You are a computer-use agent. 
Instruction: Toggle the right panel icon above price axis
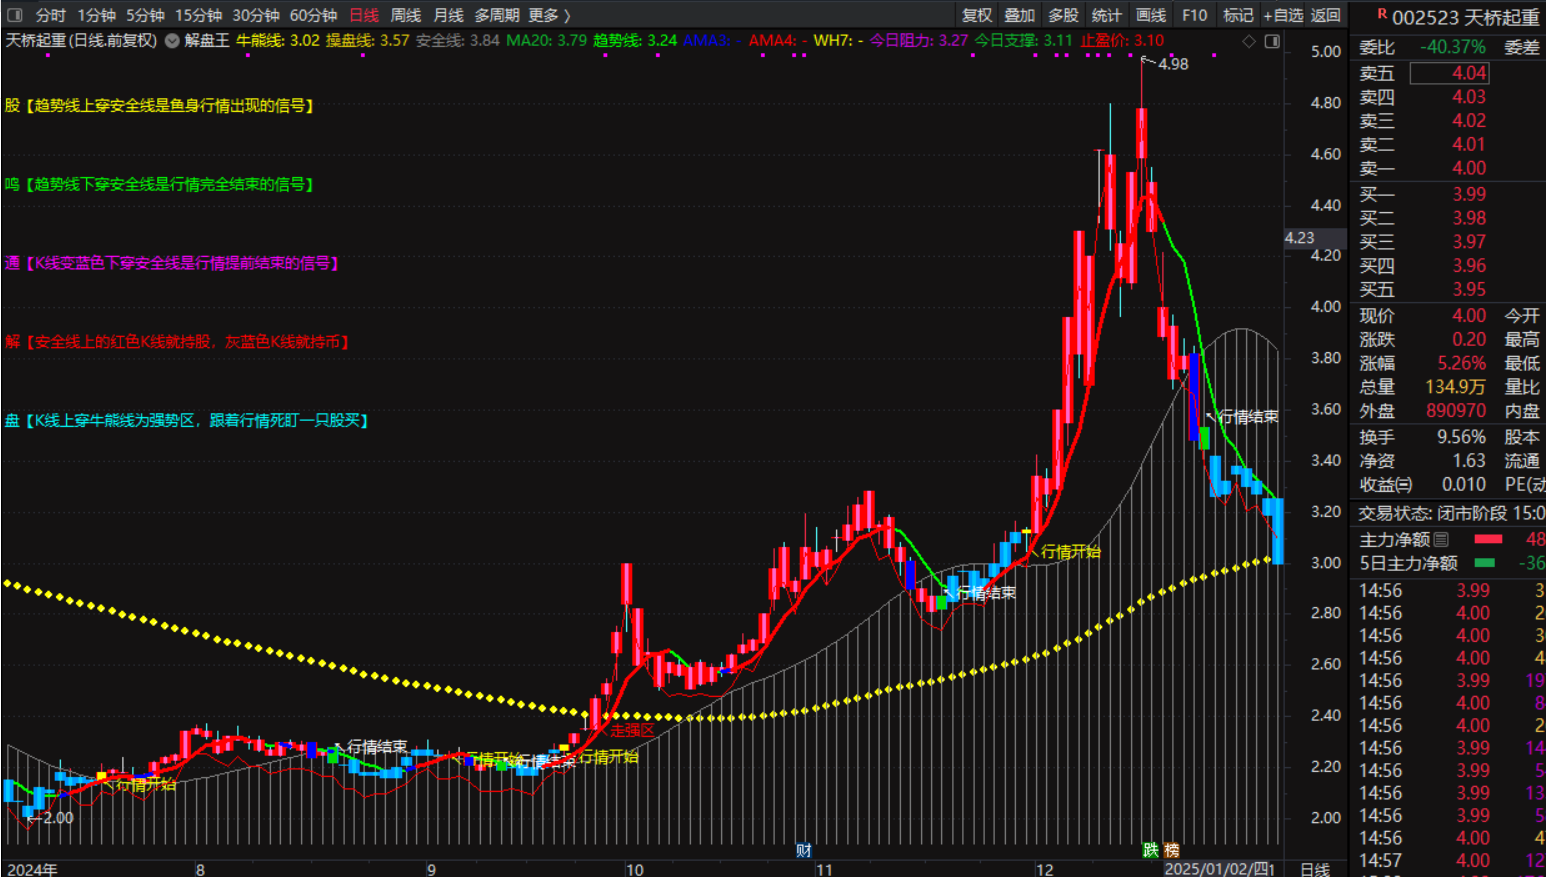coord(1272,41)
